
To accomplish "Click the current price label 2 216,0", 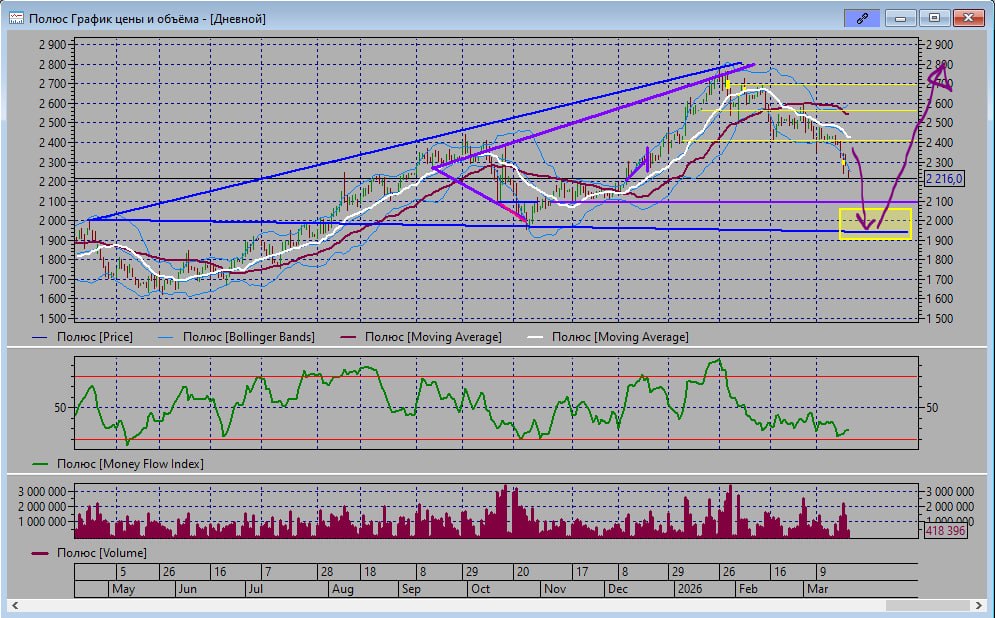I will pyautogui.click(x=944, y=179).
